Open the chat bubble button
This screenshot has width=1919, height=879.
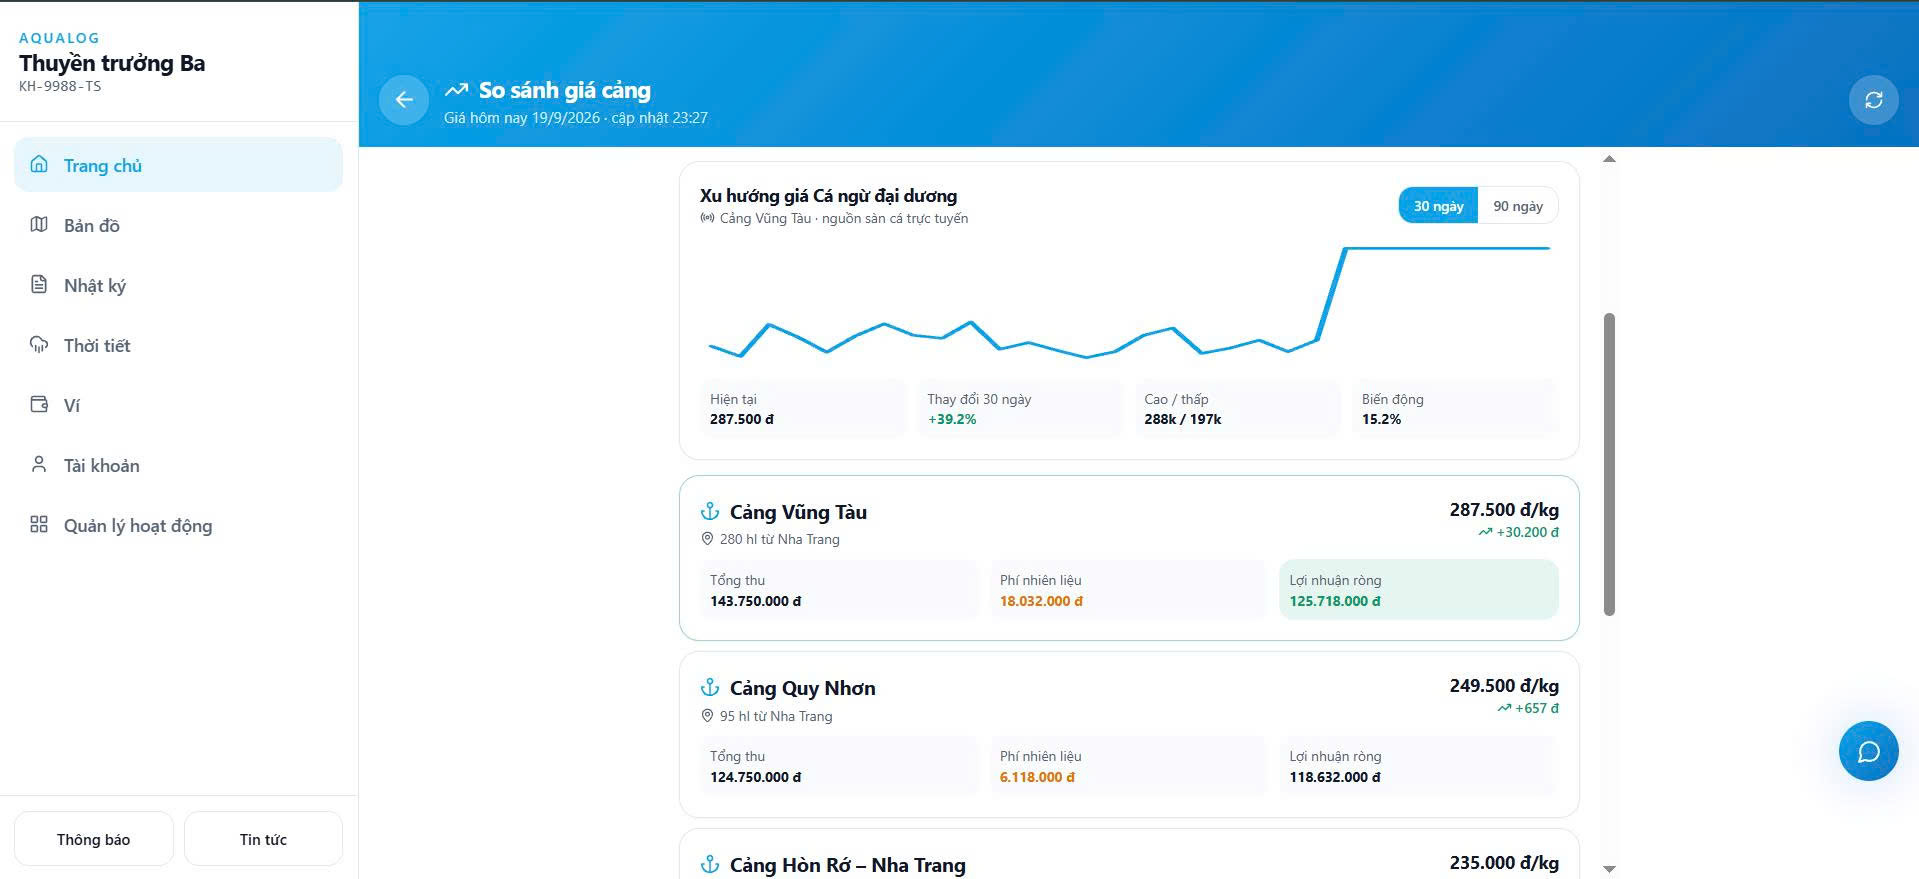1868,751
